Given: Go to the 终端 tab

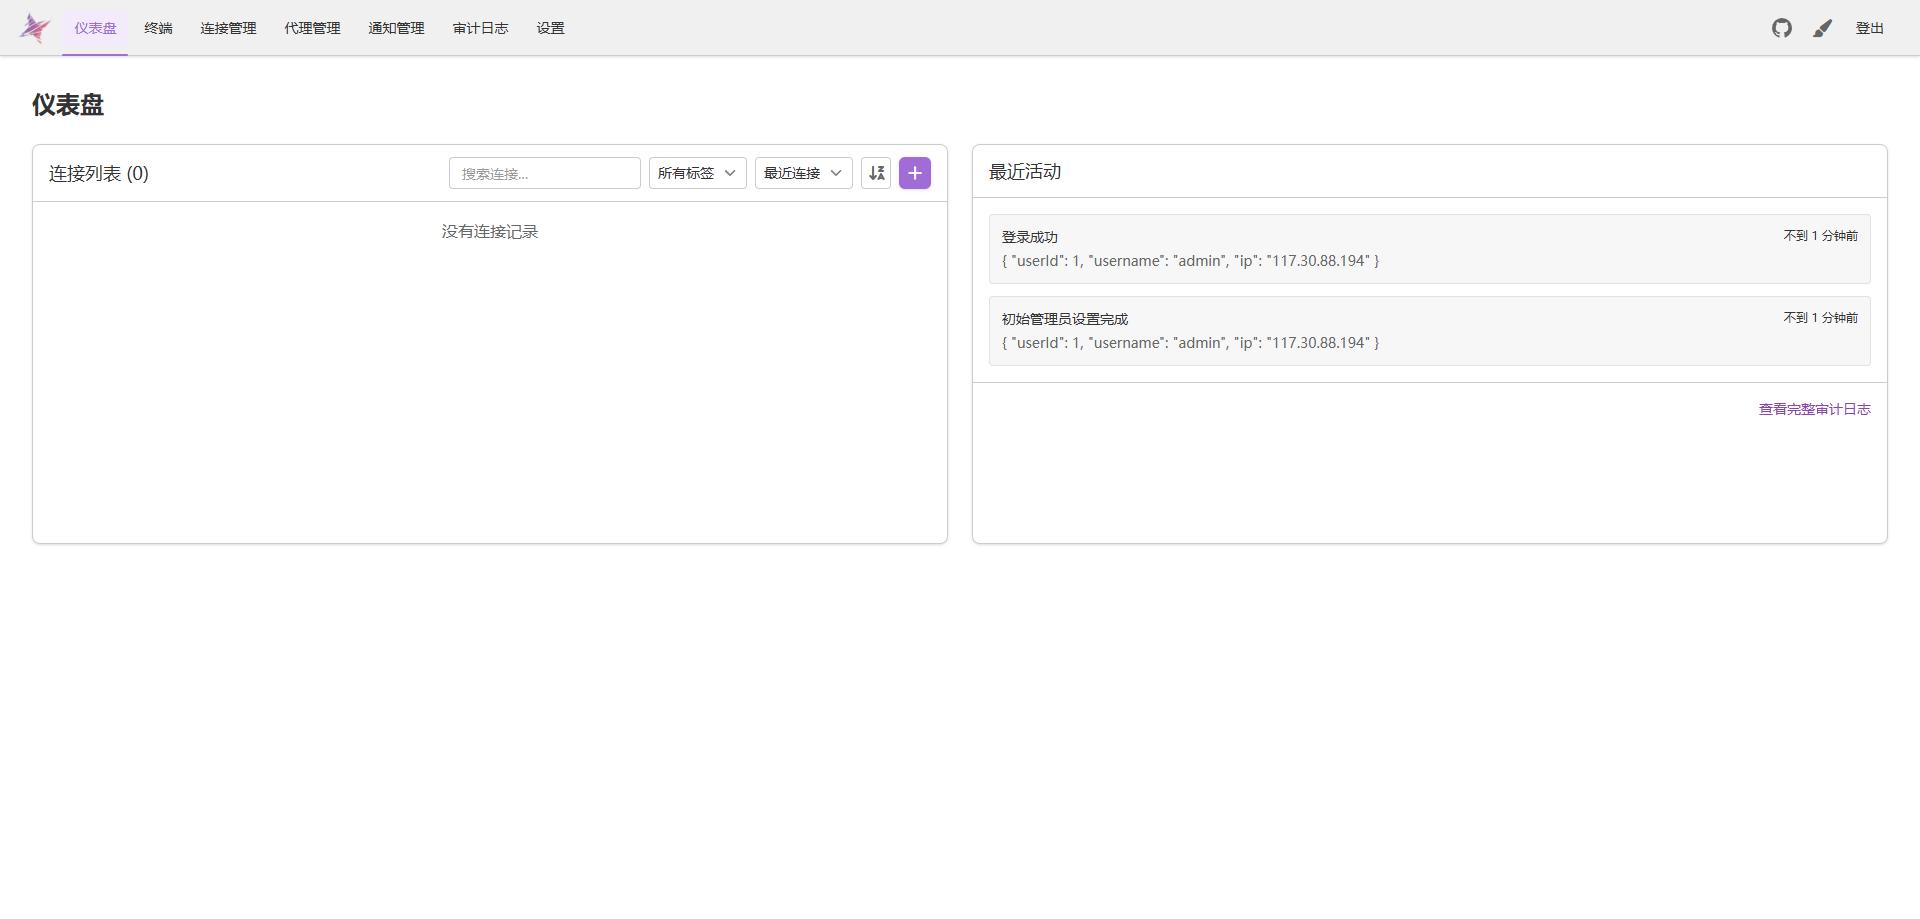Looking at the screenshot, I should click(x=158, y=28).
